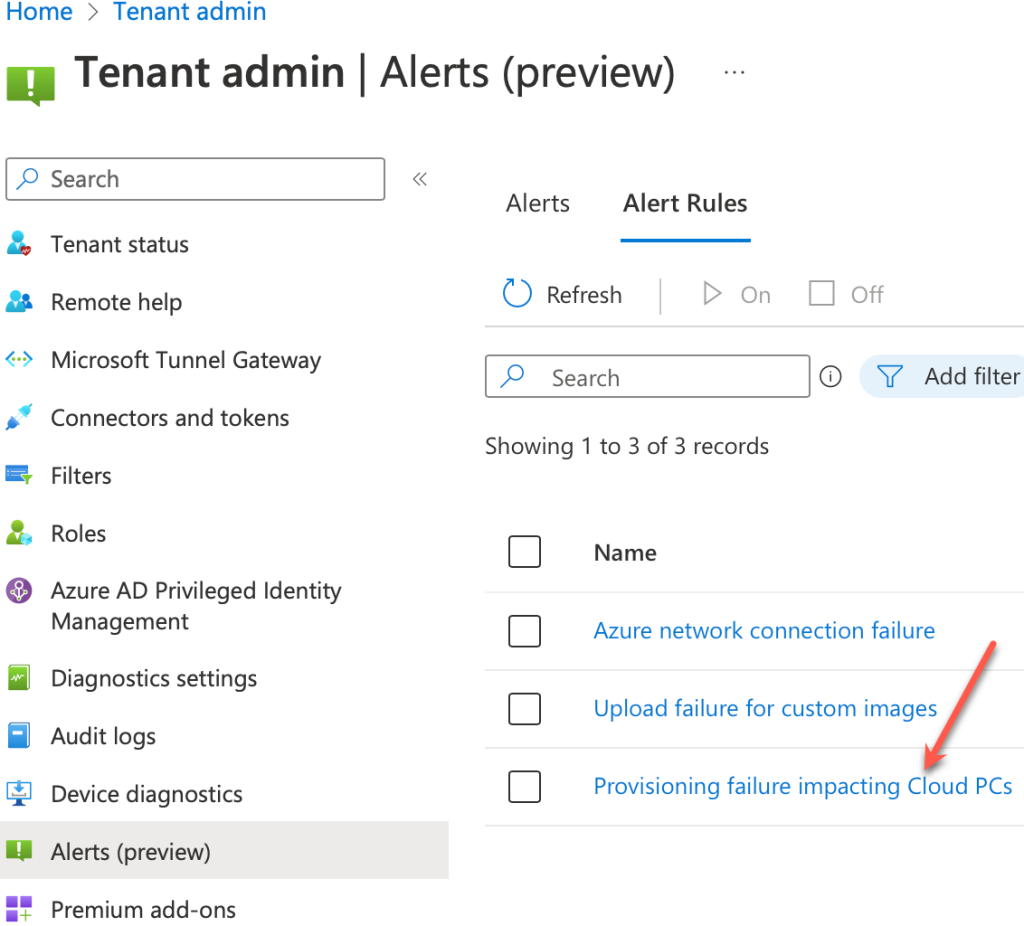The image size is (1024, 926).
Task: Open the Upload failure for custom images rule
Action: click(x=765, y=709)
